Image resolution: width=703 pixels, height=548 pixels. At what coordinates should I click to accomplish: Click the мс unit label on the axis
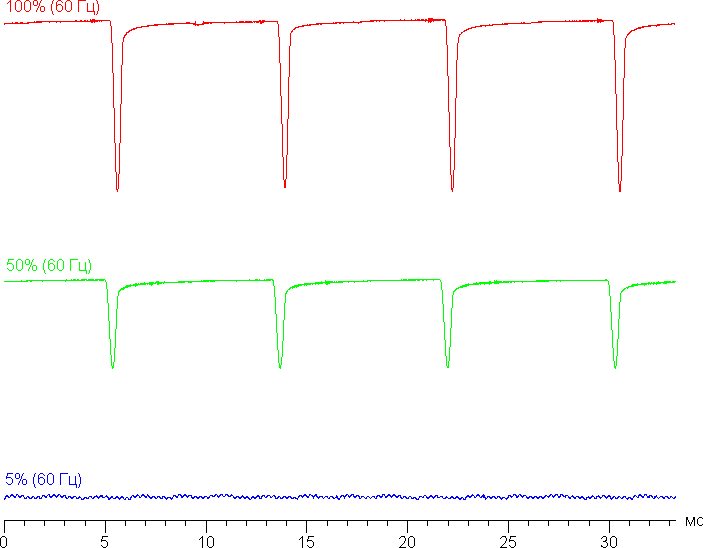click(x=693, y=521)
